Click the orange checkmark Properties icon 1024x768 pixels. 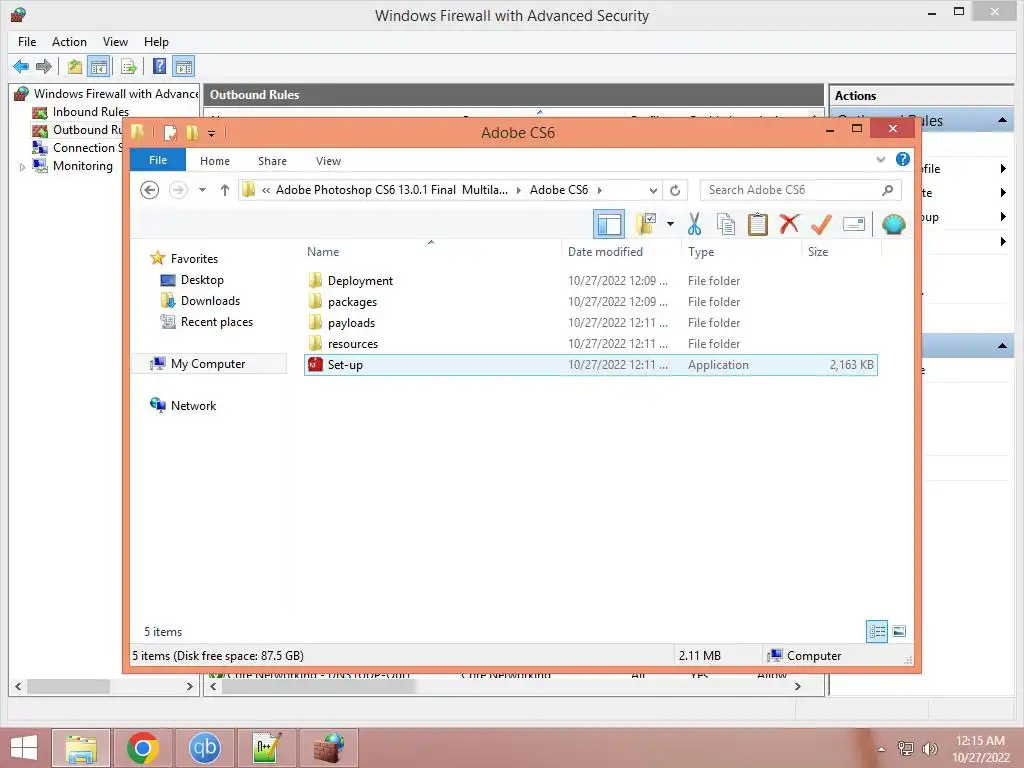(x=821, y=224)
